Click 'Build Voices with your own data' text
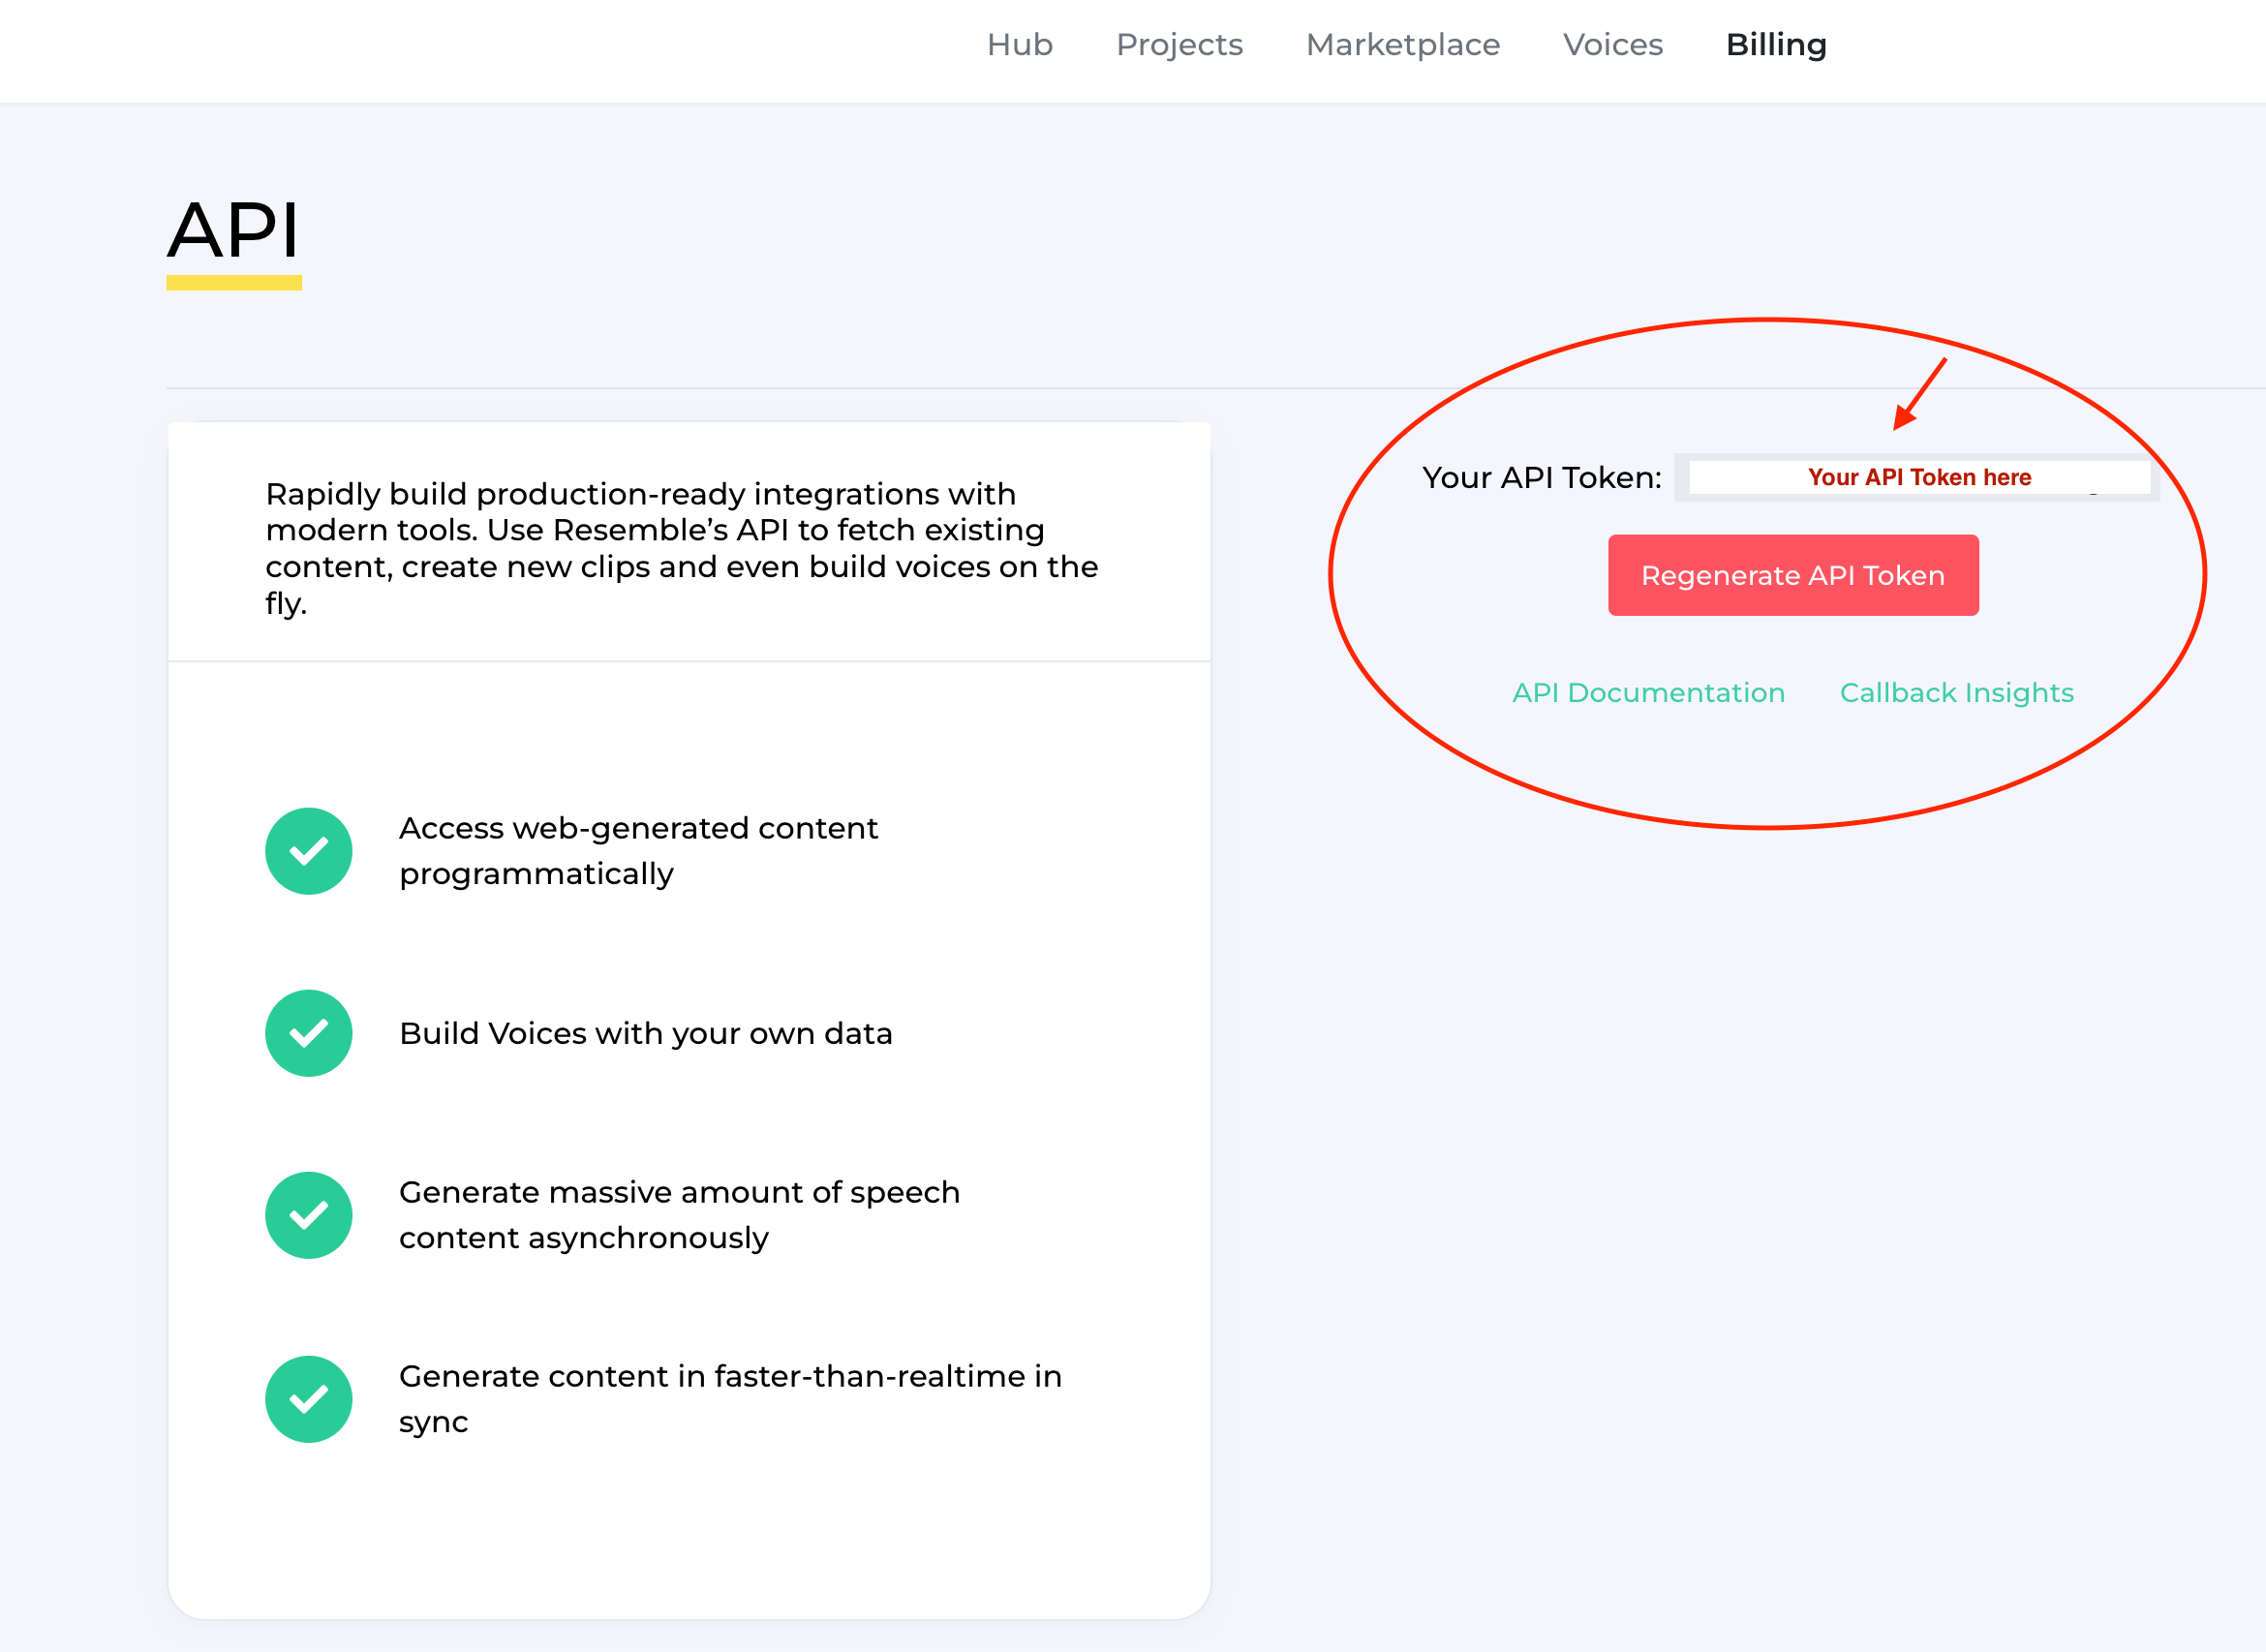 click(645, 1033)
